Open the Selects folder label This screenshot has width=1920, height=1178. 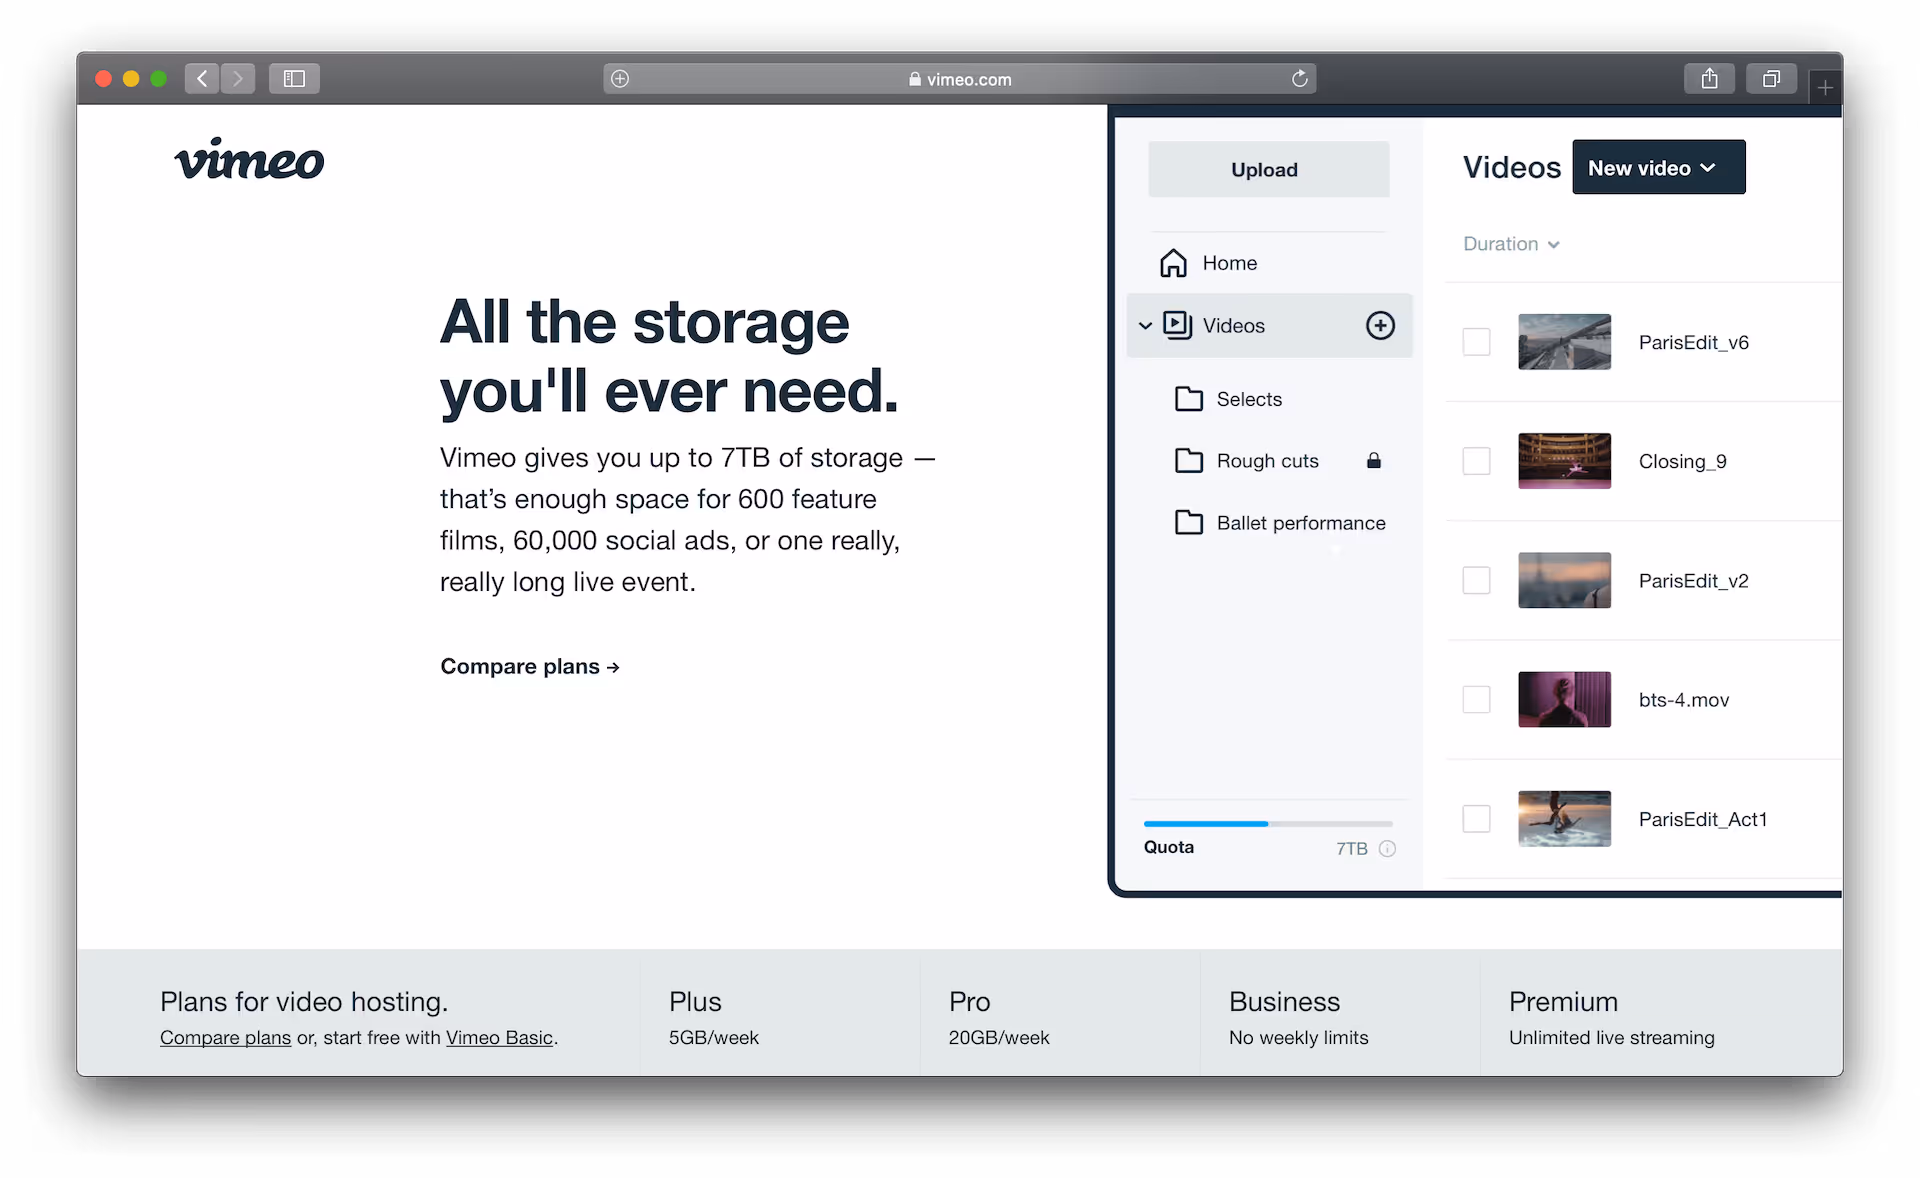click(1249, 399)
